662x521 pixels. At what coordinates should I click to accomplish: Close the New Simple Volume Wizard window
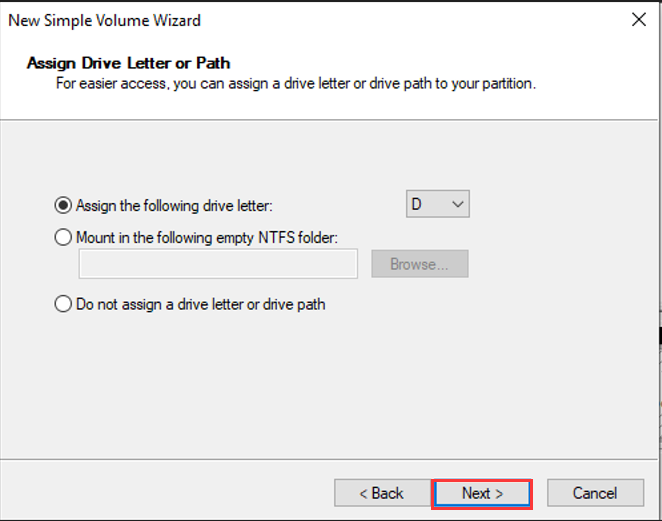638,20
